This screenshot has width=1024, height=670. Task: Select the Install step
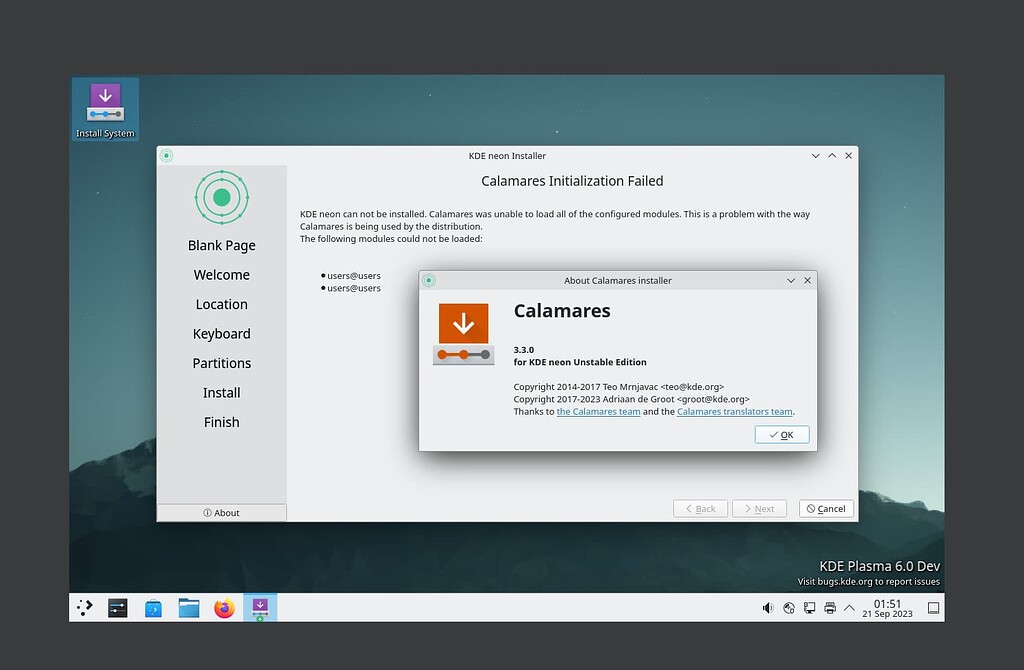[x=221, y=392]
